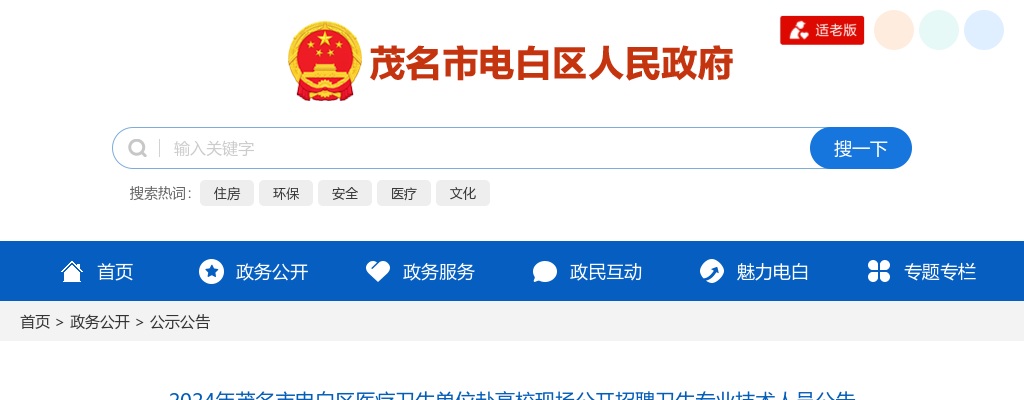Click the heart icon beside 政务服务
1024x400 pixels.
click(x=377, y=271)
